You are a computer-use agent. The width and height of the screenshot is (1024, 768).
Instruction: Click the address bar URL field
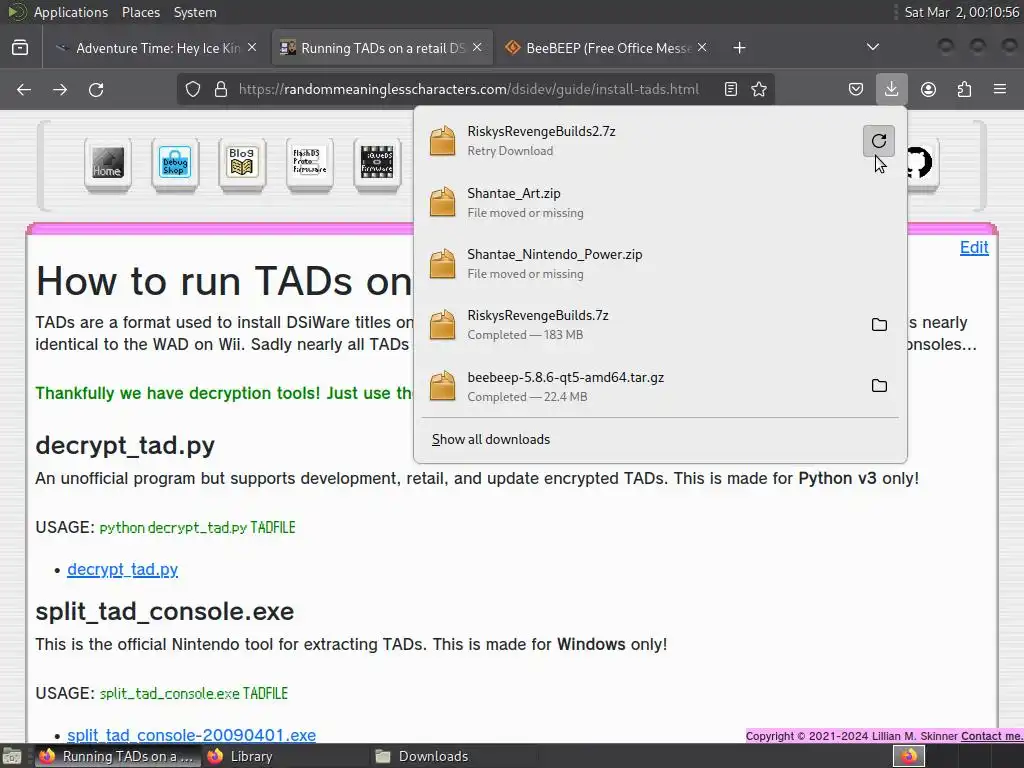[468, 89]
